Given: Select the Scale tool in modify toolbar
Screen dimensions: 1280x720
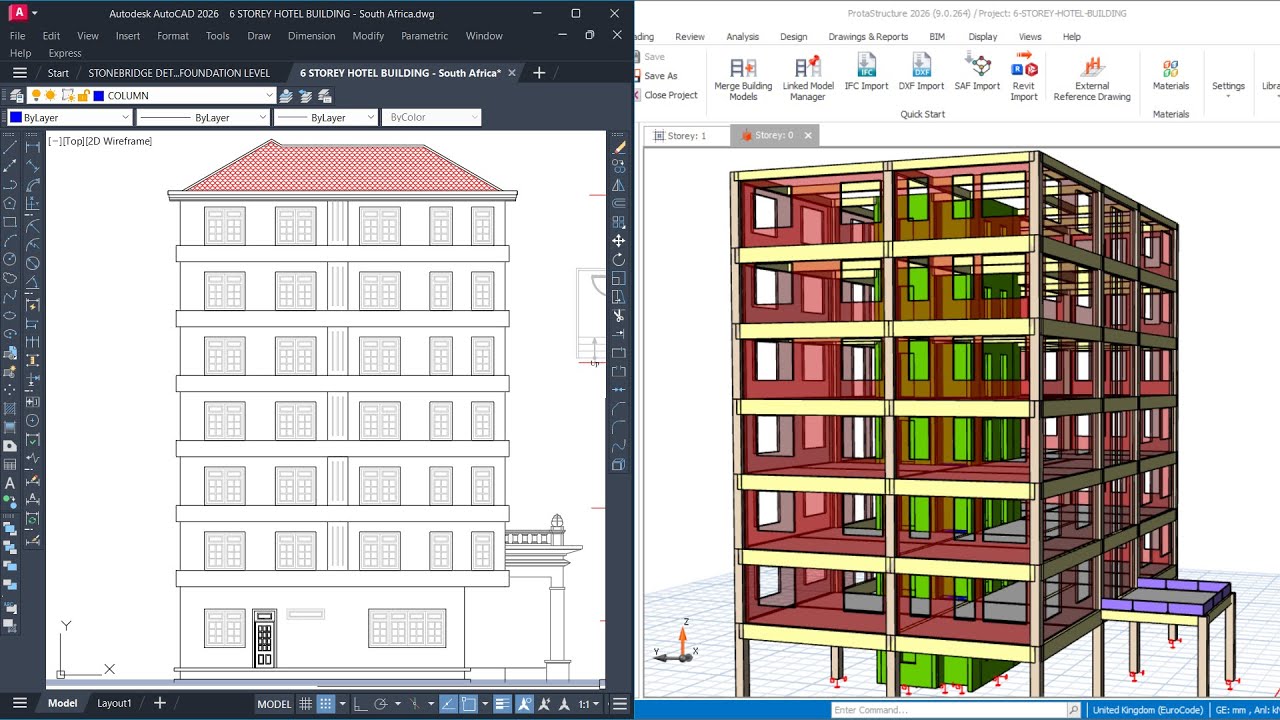Looking at the screenshot, I should 619,278.
